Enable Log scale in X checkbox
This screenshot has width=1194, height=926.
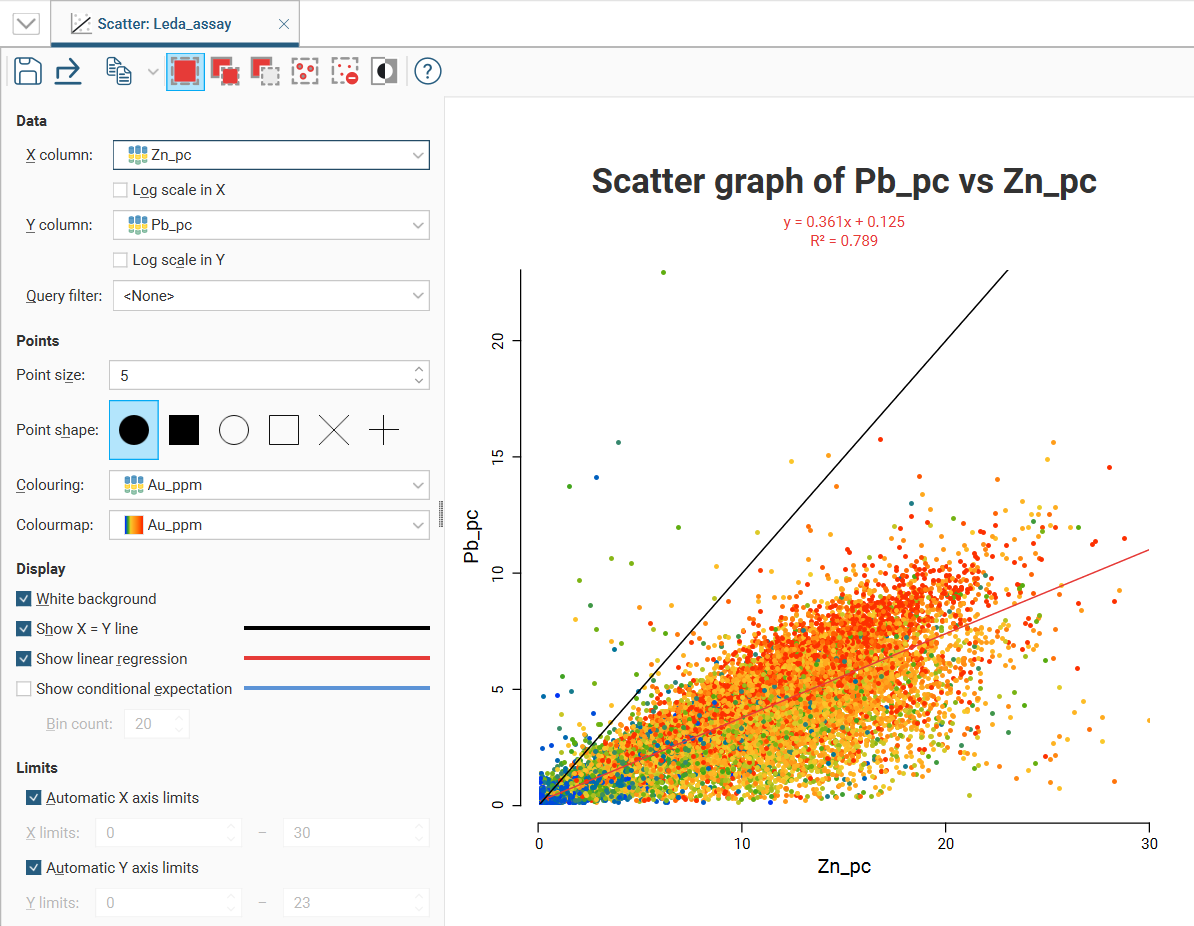pos(120,190)
